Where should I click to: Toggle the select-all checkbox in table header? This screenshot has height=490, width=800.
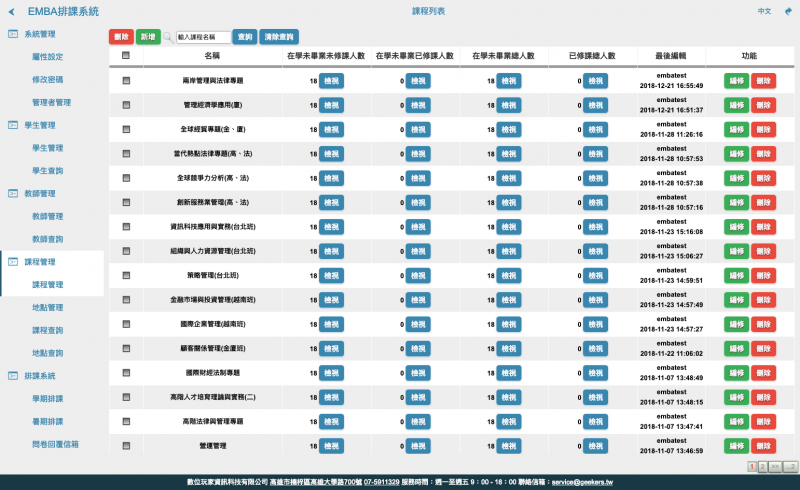coord(126,55)
